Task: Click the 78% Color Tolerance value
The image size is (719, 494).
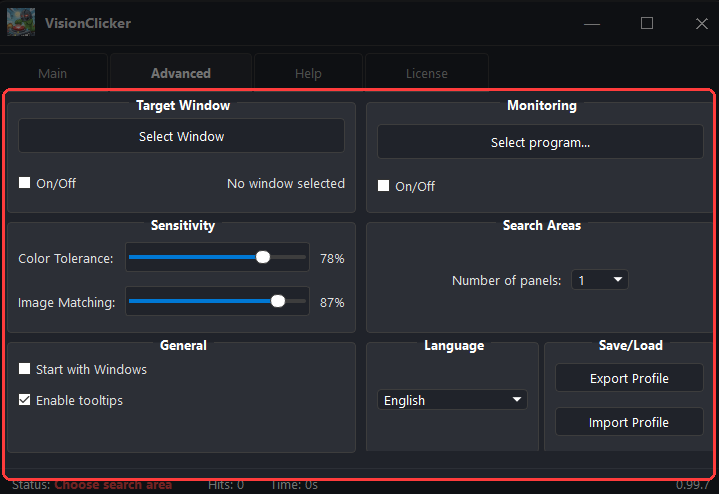Action: (x=332, y=259)
